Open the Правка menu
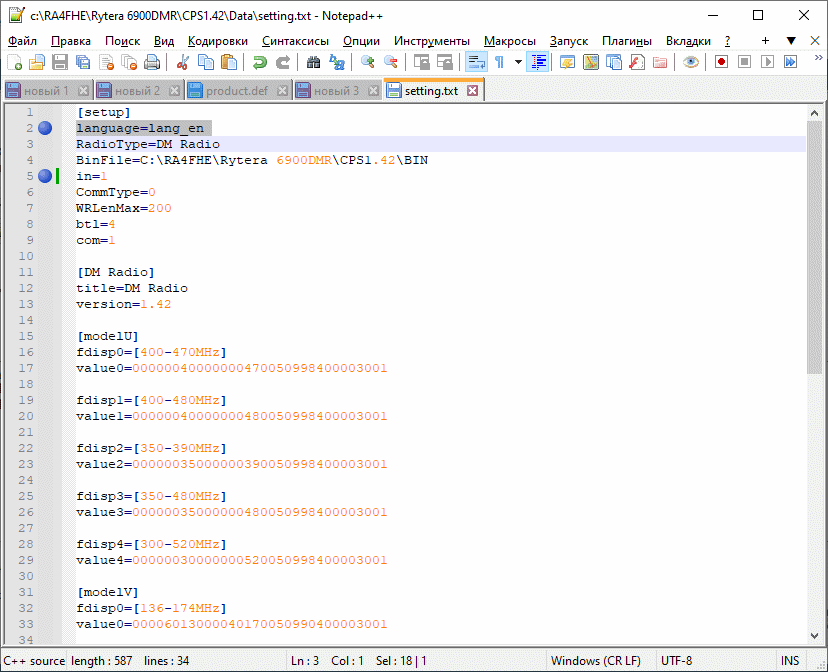828x672 pixels. tap(71, 41)
